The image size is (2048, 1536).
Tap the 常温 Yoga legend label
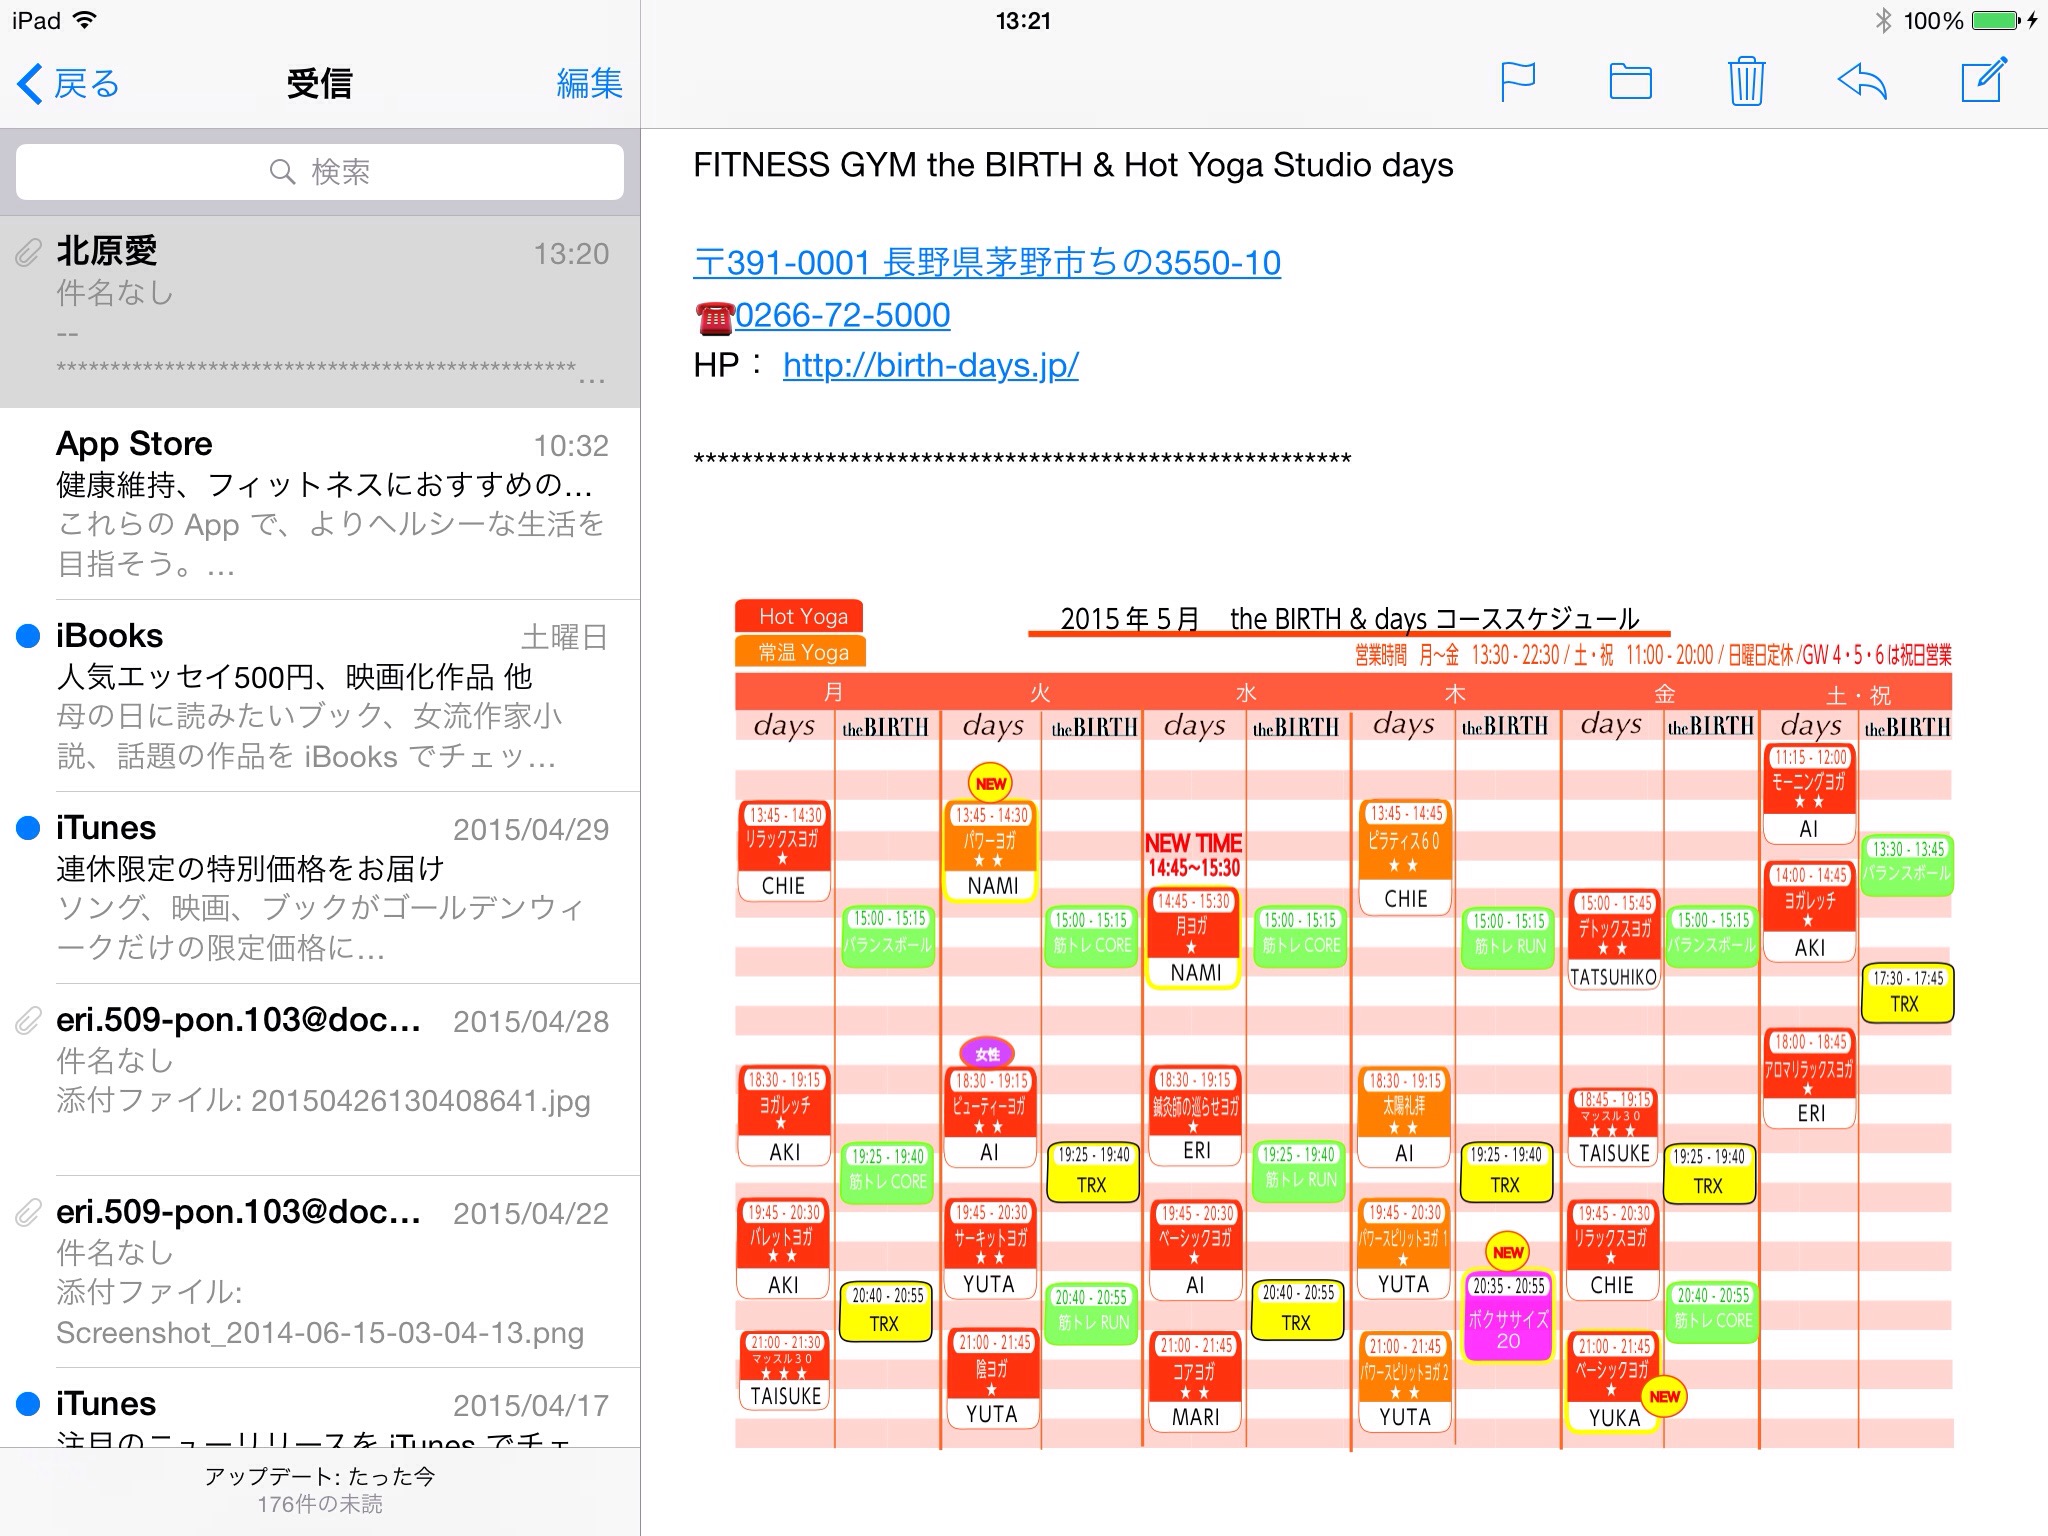(x=800, y=652)
